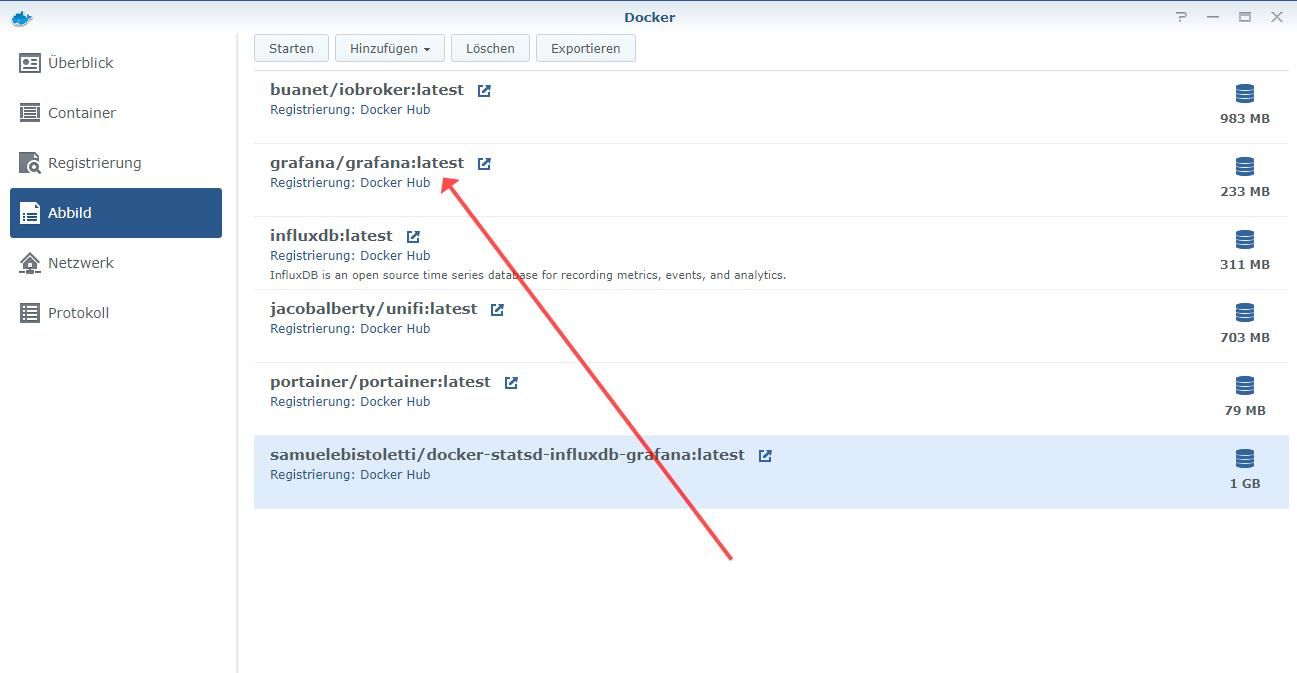
Task: Click the Exportieren button
Action: tap(586, 48)
